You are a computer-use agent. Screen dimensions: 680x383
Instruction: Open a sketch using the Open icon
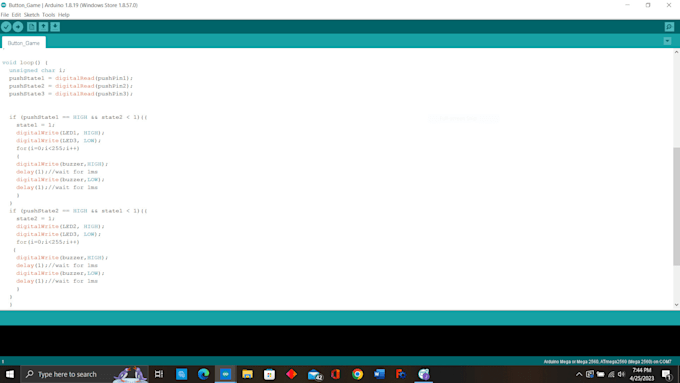pos(43,27)
